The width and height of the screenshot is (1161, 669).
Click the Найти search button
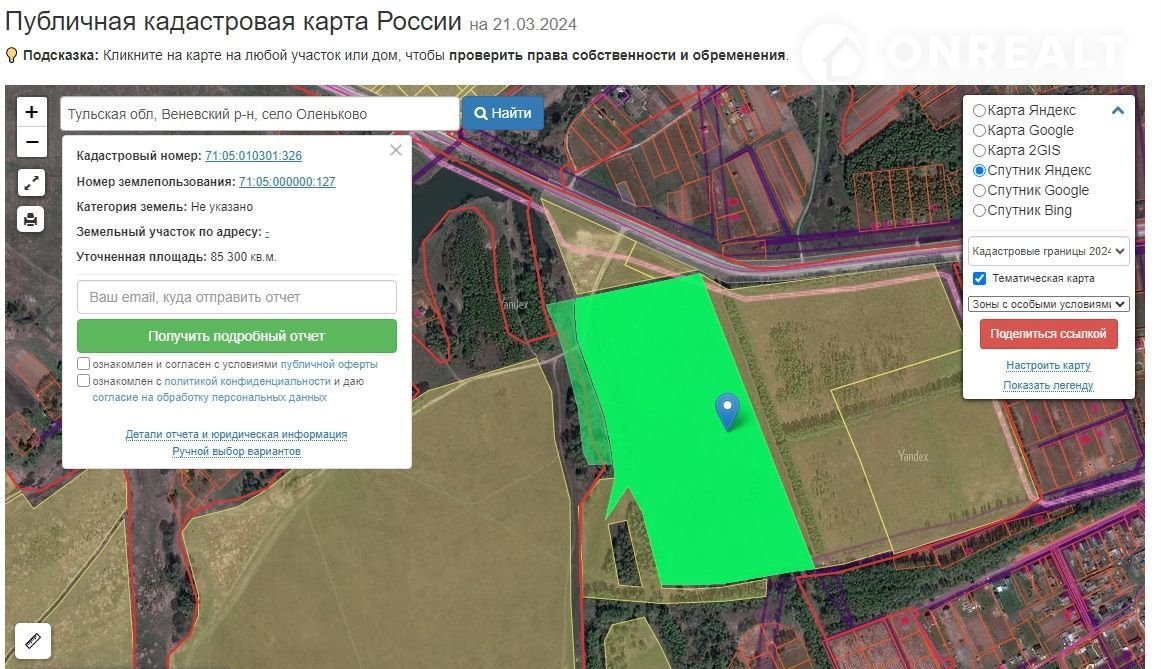tap(503, 114)
